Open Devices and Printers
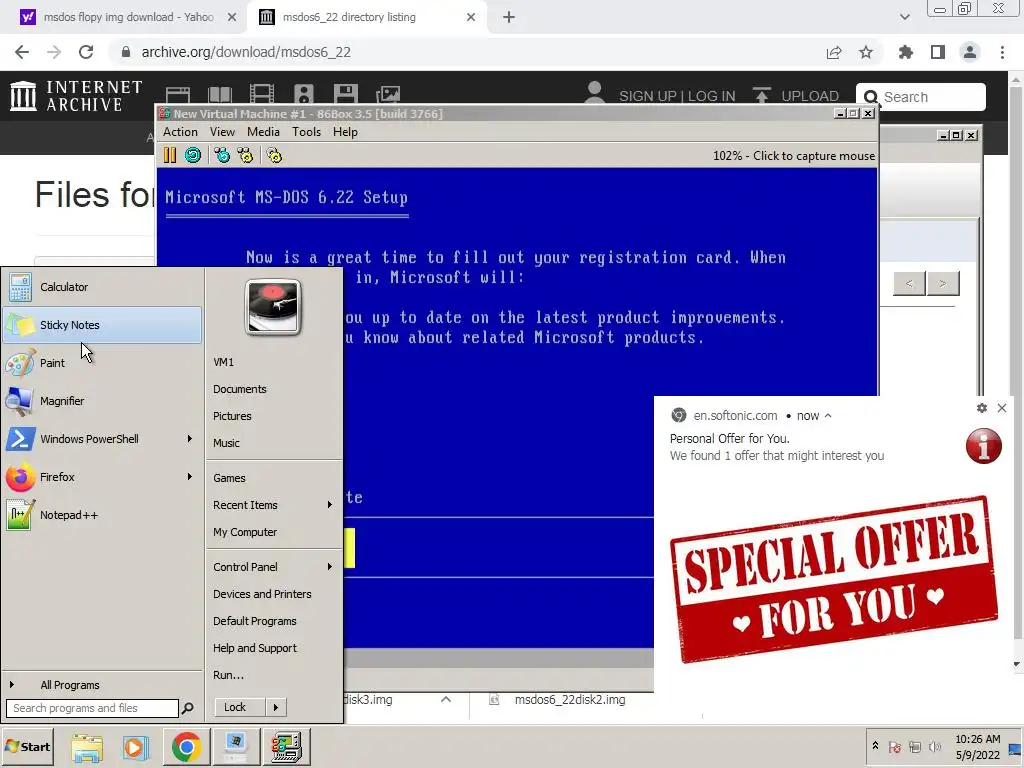 pos(273,594)
